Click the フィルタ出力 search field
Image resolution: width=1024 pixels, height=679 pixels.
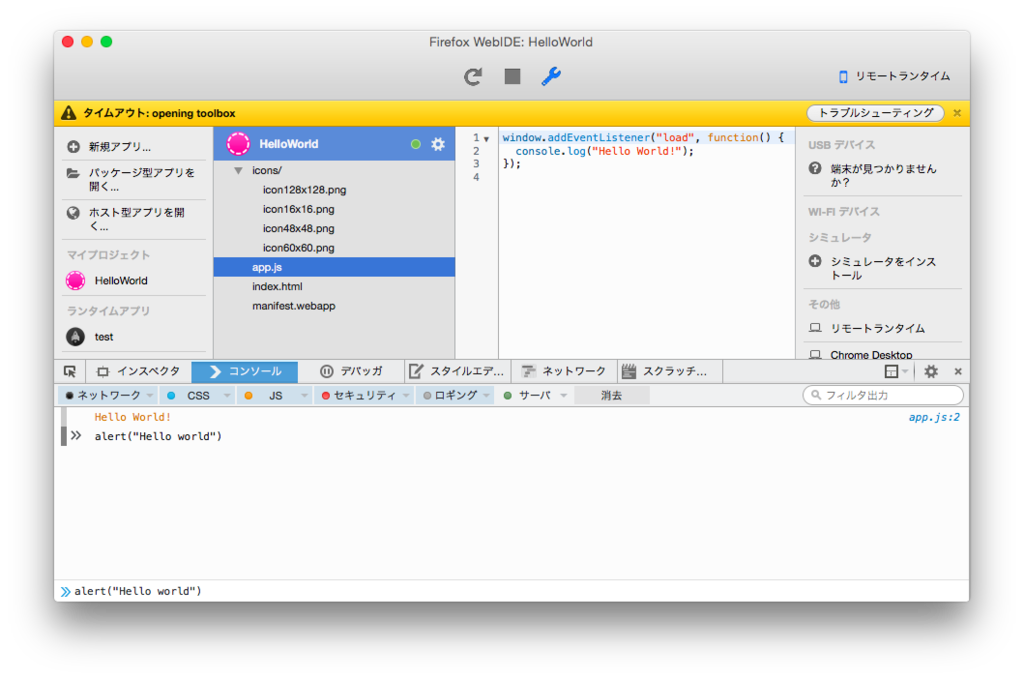click(883, 395)
